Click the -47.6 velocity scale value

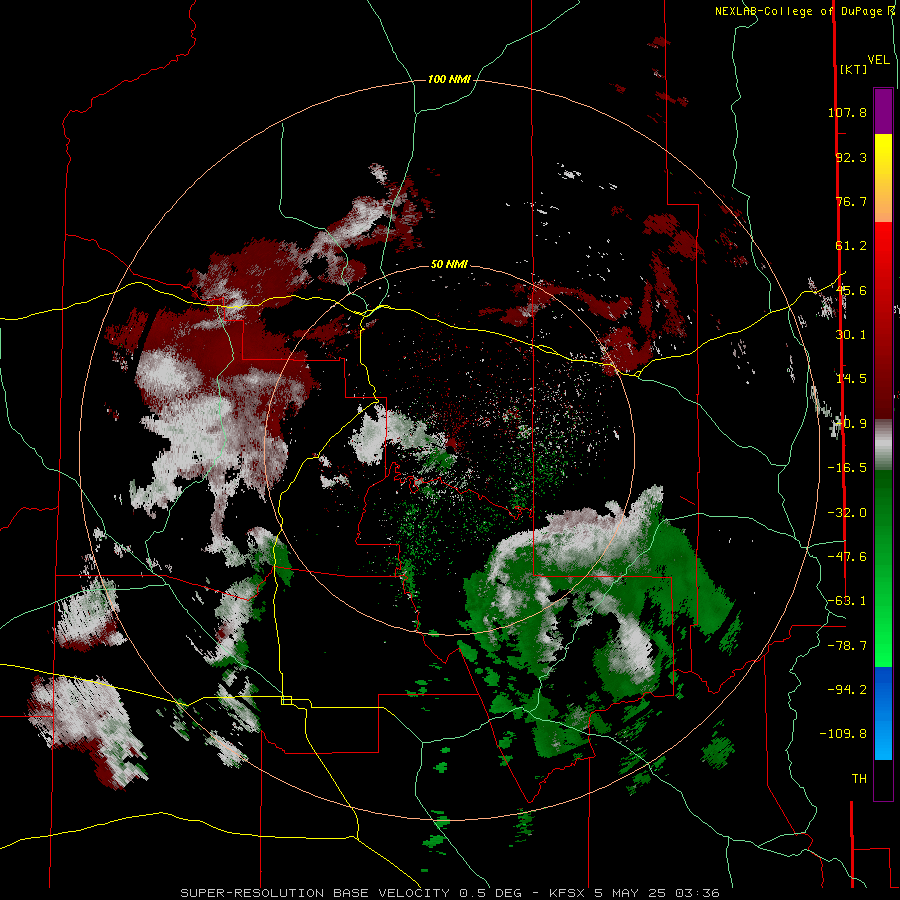click(x=847, y=557)
